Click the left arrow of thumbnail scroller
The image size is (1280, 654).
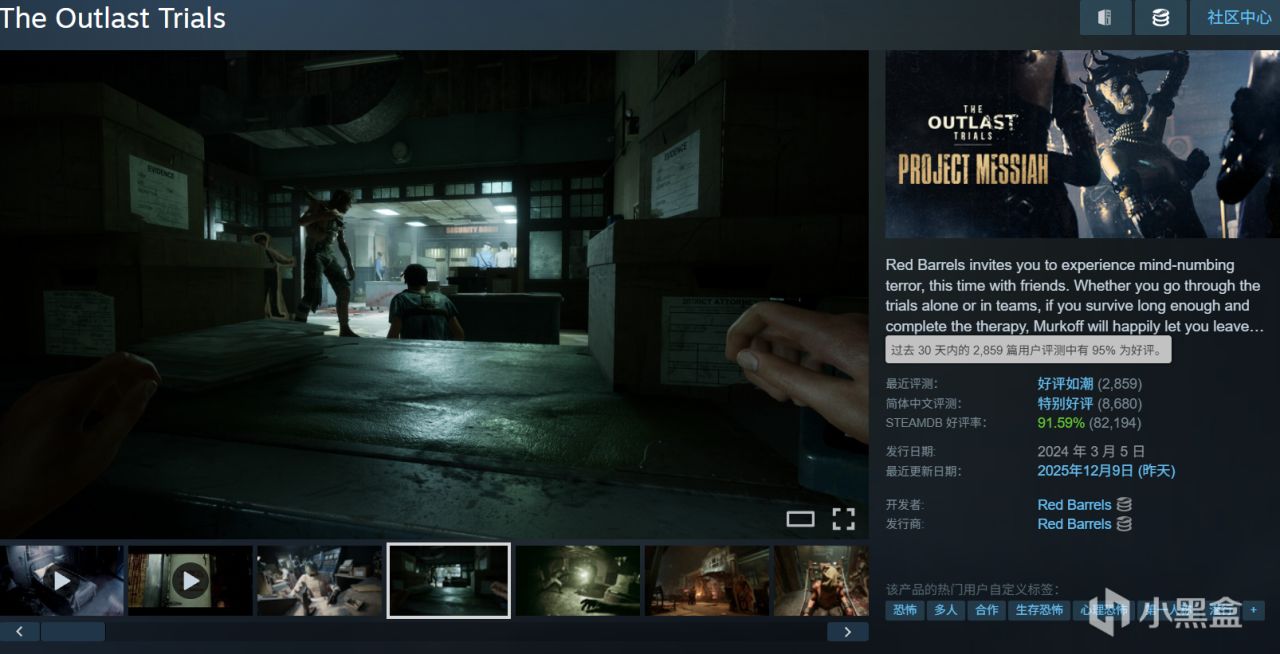coord(19,631)
